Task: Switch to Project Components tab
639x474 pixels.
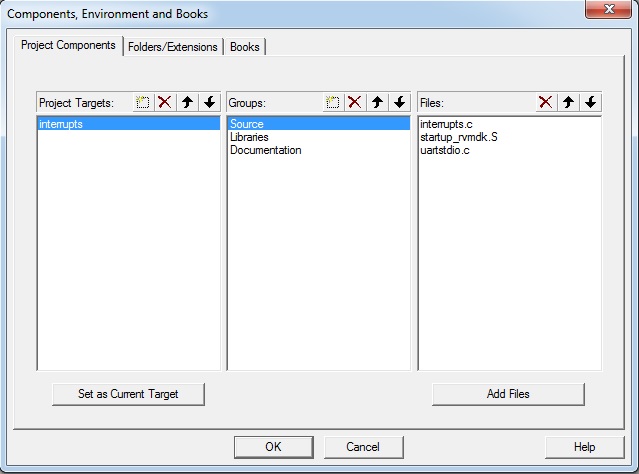Action: (68, 45)
